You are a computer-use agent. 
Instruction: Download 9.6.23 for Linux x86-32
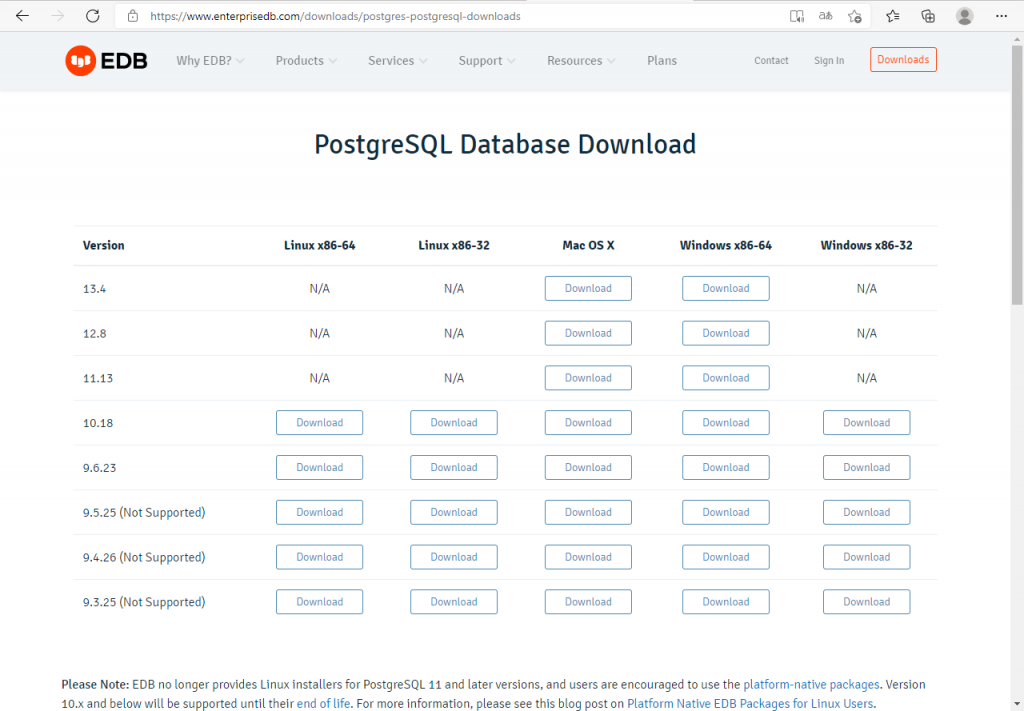click(454, 467)
